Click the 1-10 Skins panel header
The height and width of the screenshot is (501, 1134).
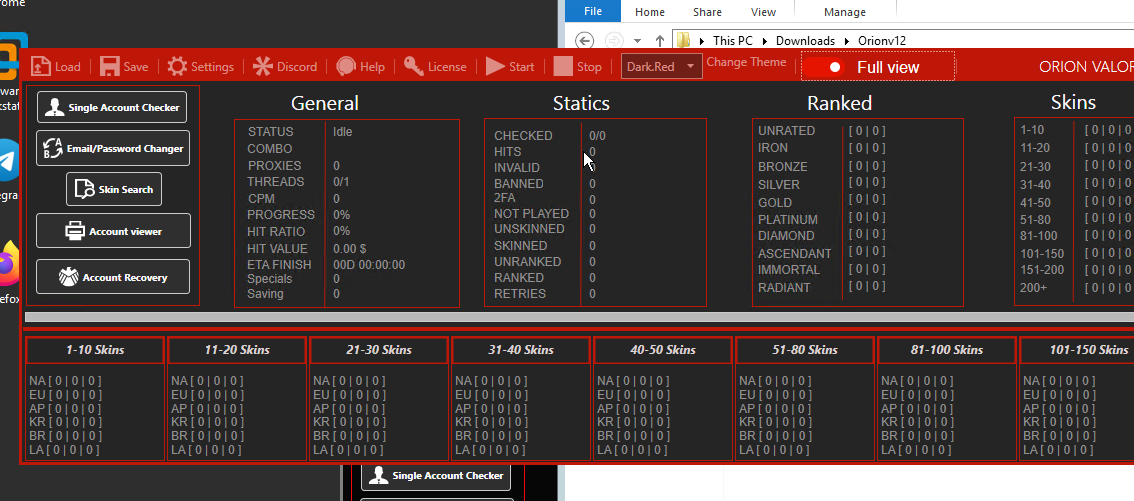point(95,350)
